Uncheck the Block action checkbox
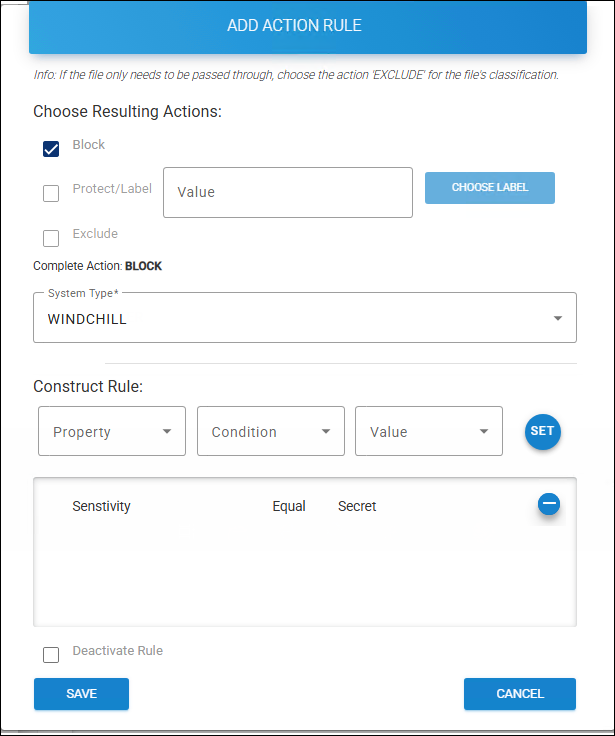Viewport: 615px width, 736px height. pos(51,149)
